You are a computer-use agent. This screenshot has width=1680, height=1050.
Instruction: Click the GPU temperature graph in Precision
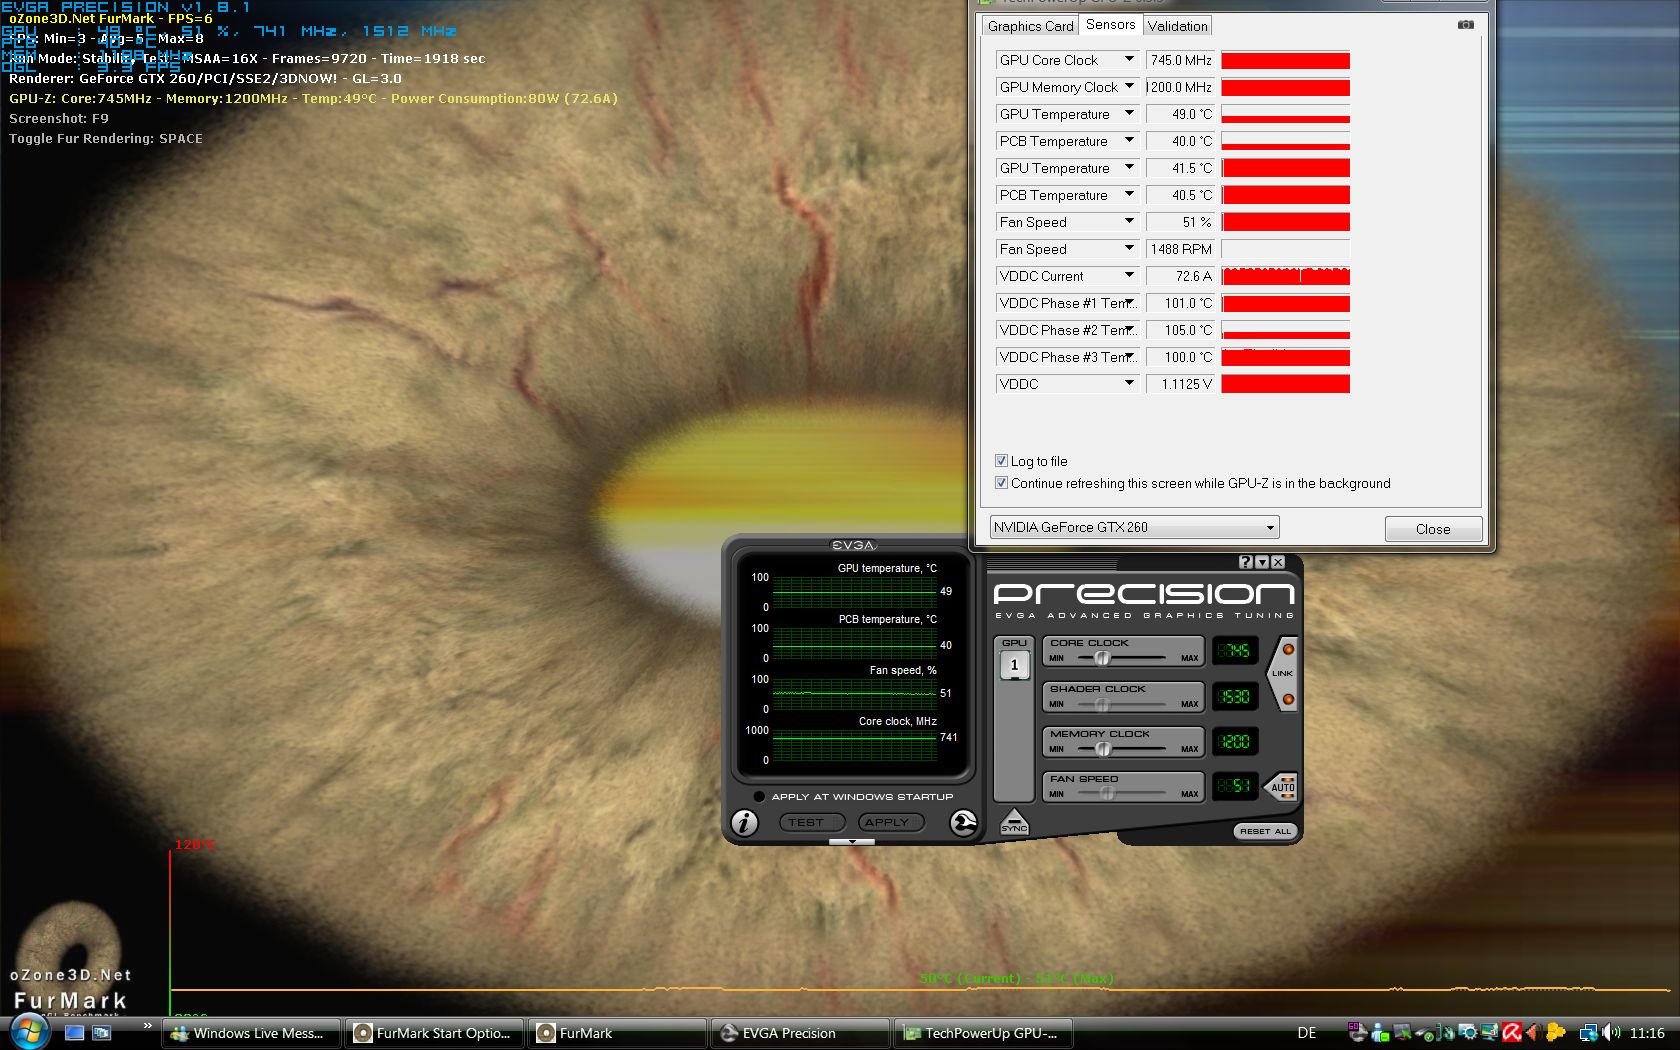pos(855,592)
